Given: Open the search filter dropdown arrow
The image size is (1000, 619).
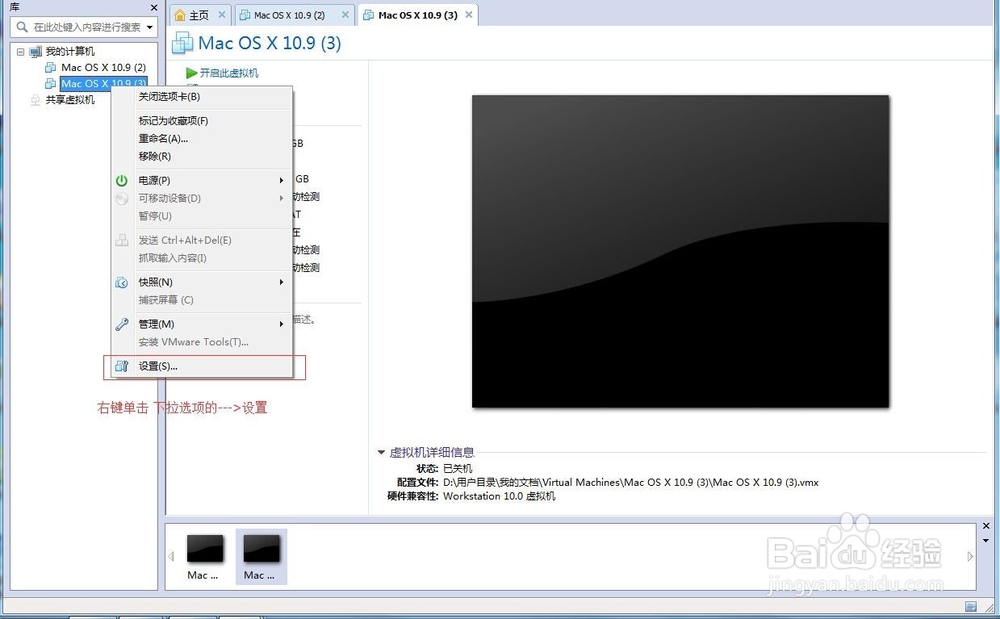Looking at the screenshot, I should 150,27.
